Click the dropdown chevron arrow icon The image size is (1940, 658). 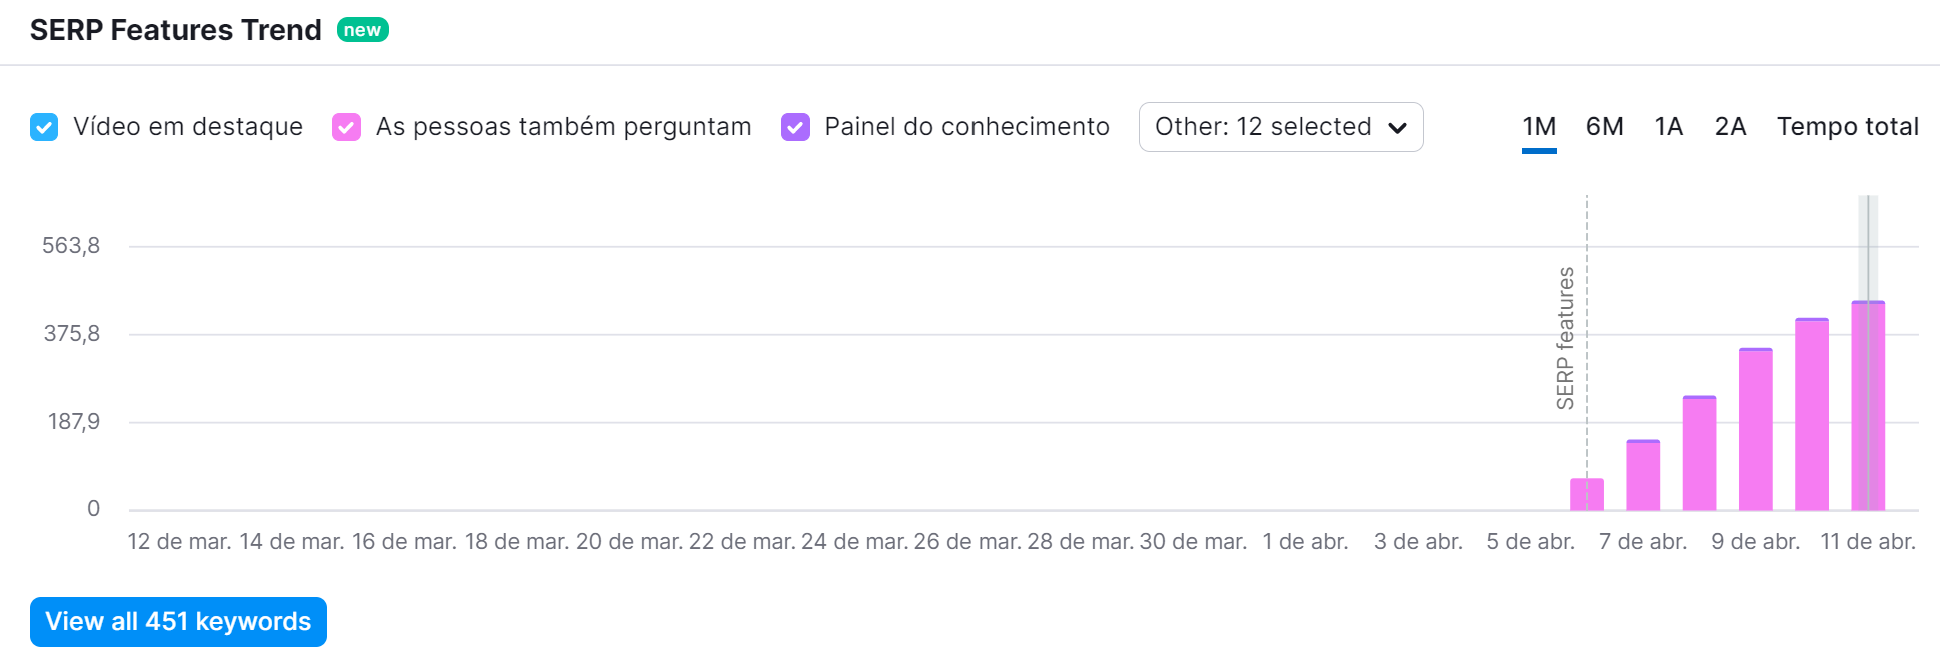point(1397,128)
